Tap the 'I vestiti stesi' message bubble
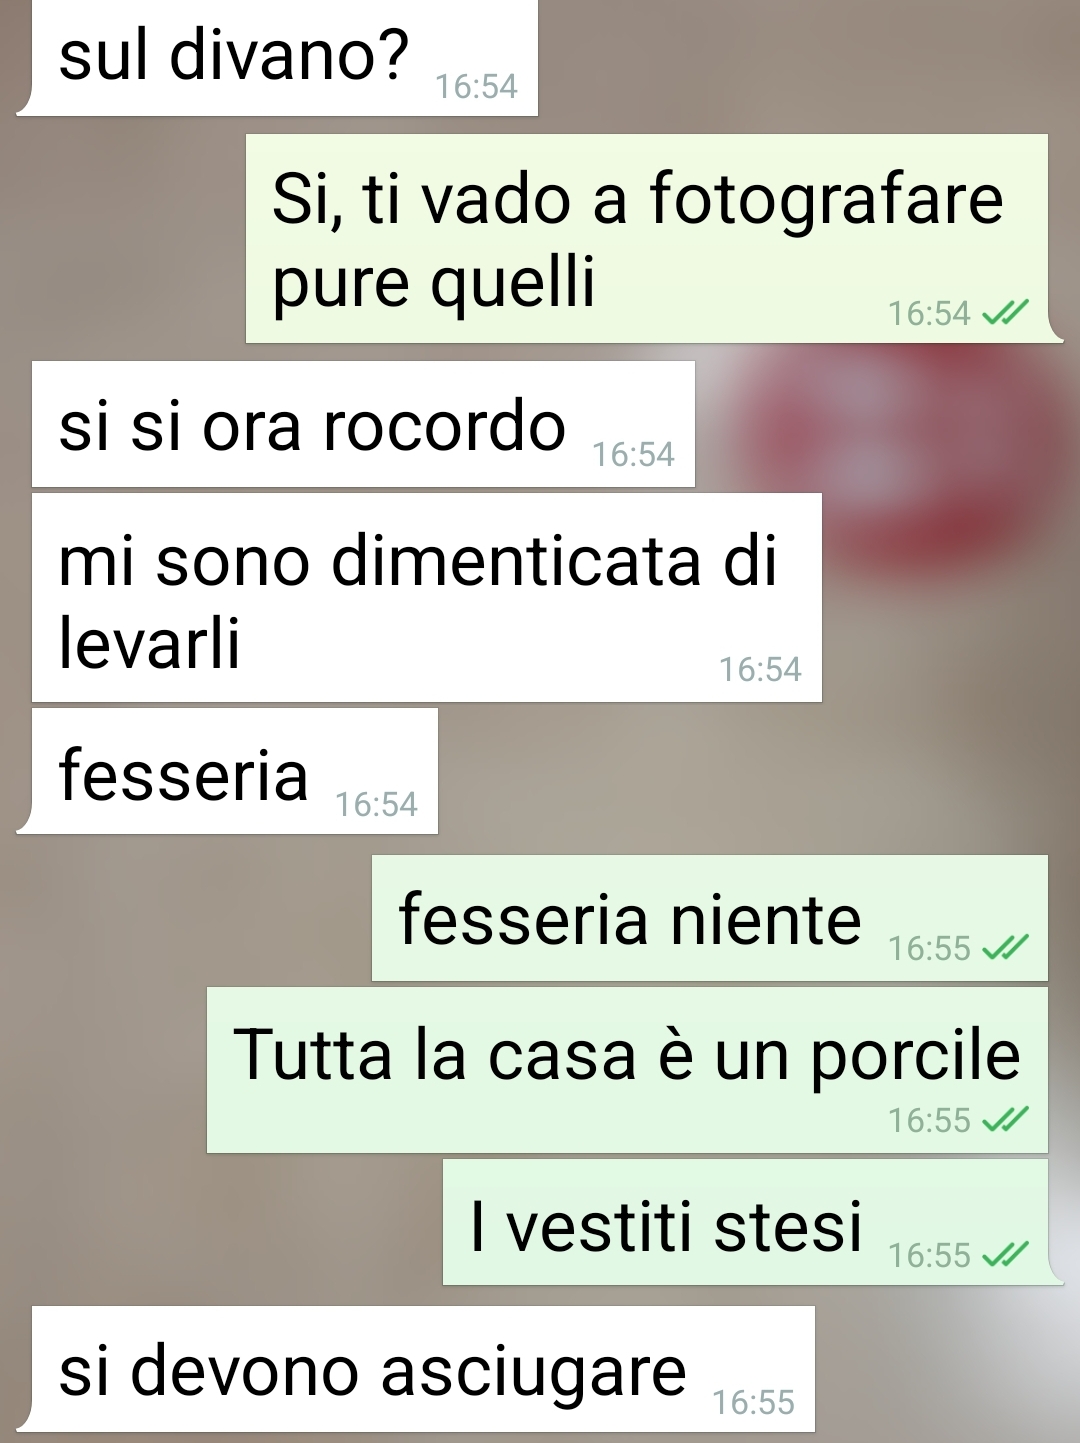Image resolution: width=1080 pixels, height=1443 pixels. pyautogui.click(x=753, y=1222)
